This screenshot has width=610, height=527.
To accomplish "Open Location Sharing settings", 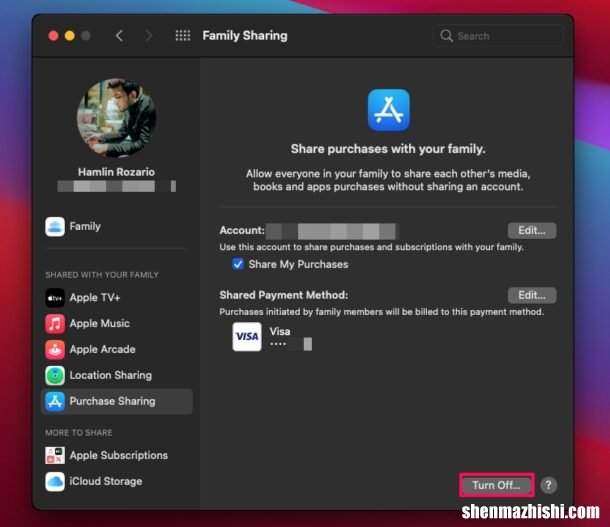I will pos(116,375).
